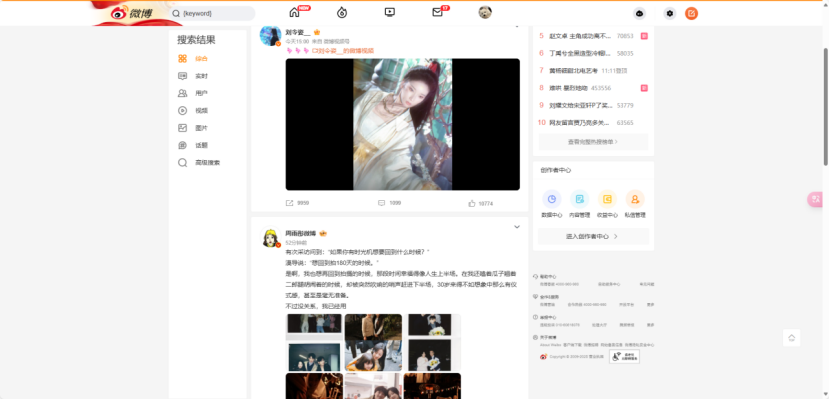This screenshot has width=829, height=399.
Task: Open the hot trending flame icon
Action: [x=342, y=13]
